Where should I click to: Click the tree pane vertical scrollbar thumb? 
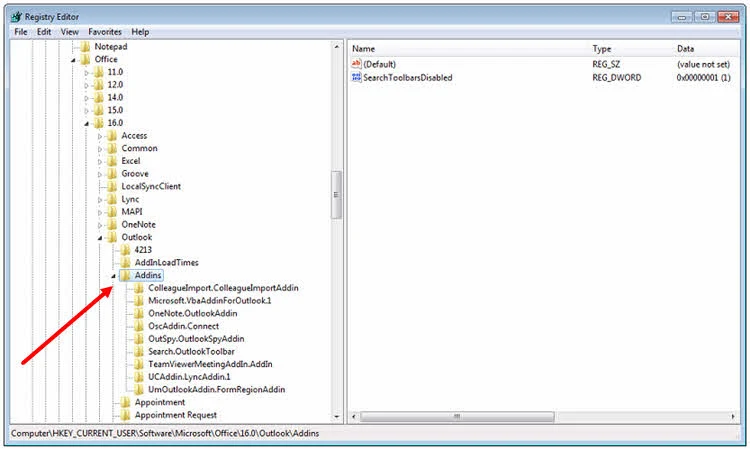click(x=336, y=195)
